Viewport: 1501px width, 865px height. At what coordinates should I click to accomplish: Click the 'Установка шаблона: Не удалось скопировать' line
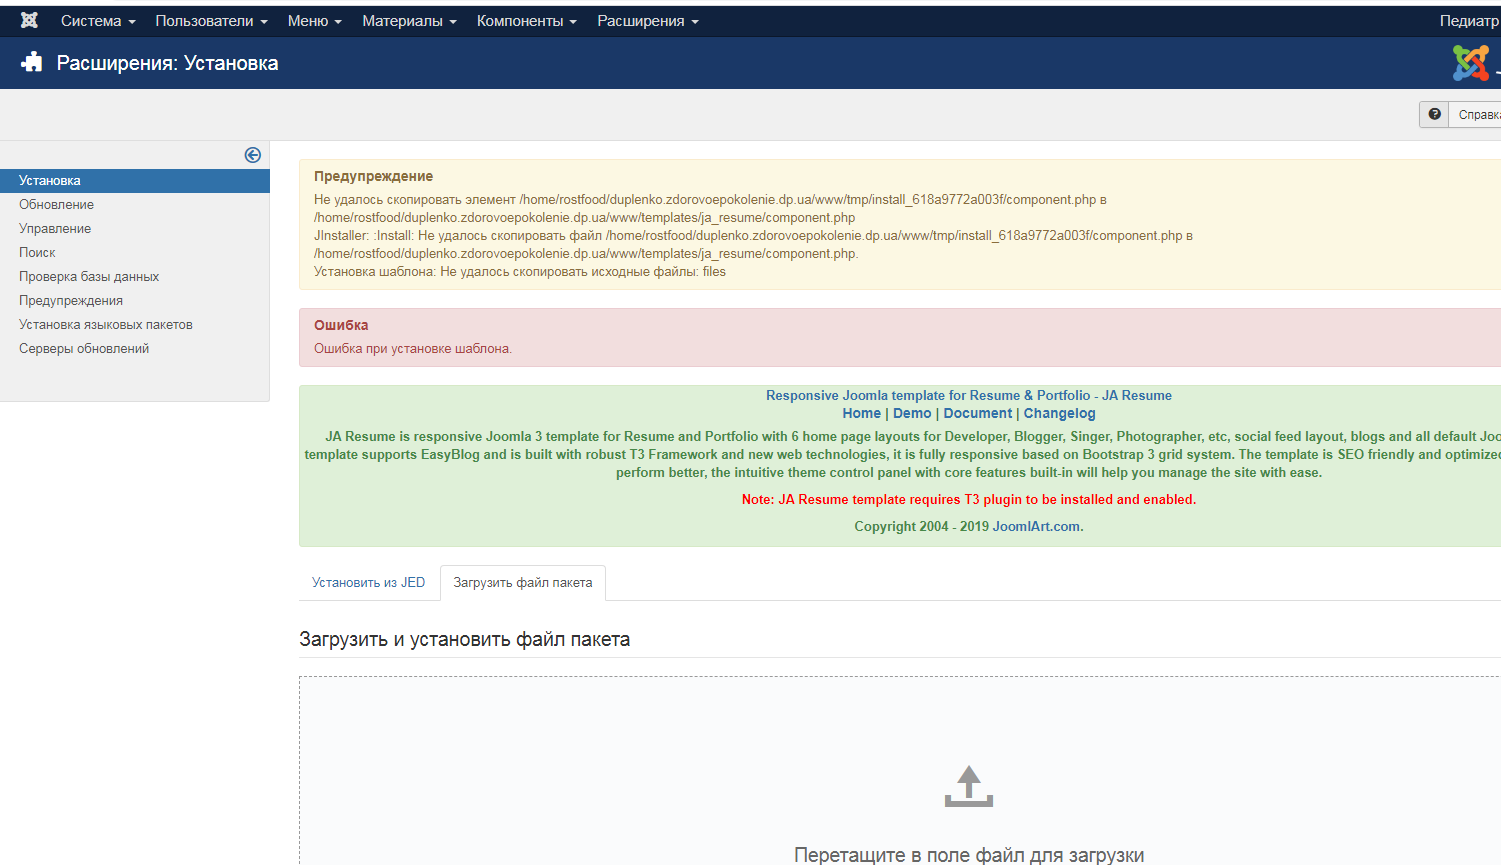click(520, 272)
